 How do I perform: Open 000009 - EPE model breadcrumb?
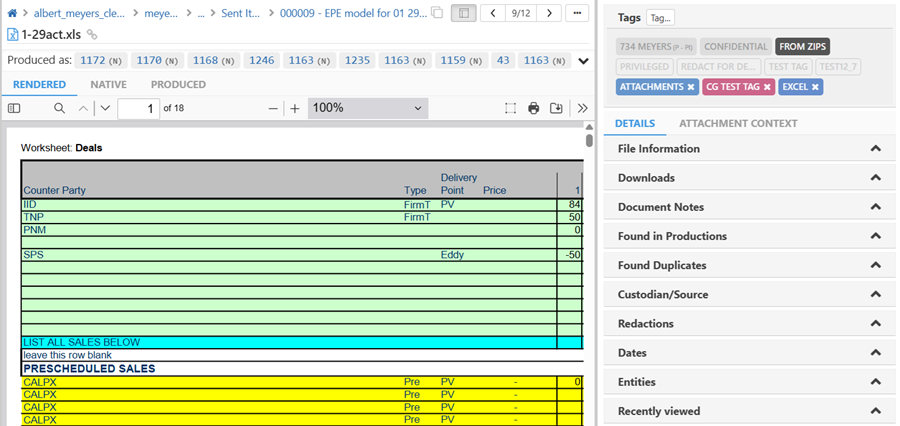coord(354,13)
